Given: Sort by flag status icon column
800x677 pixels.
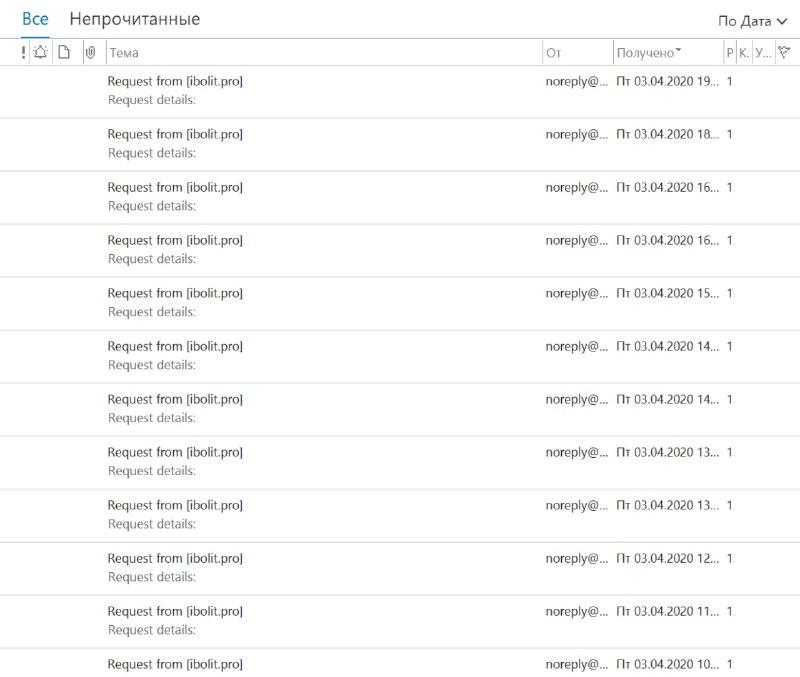Looking at the screenshot, I should tap(784, 52).
